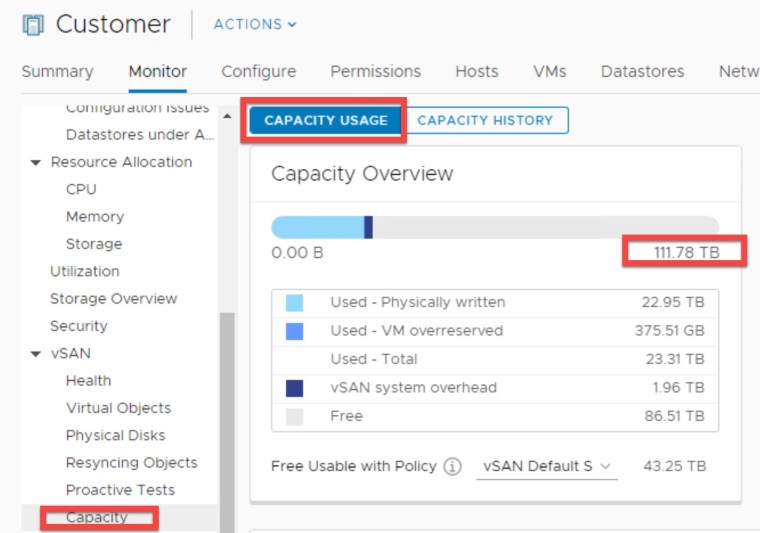Viewport: 760px width, 533px height.
Task: Click the 375.51 GB value
Action: [x=669, y=331]
